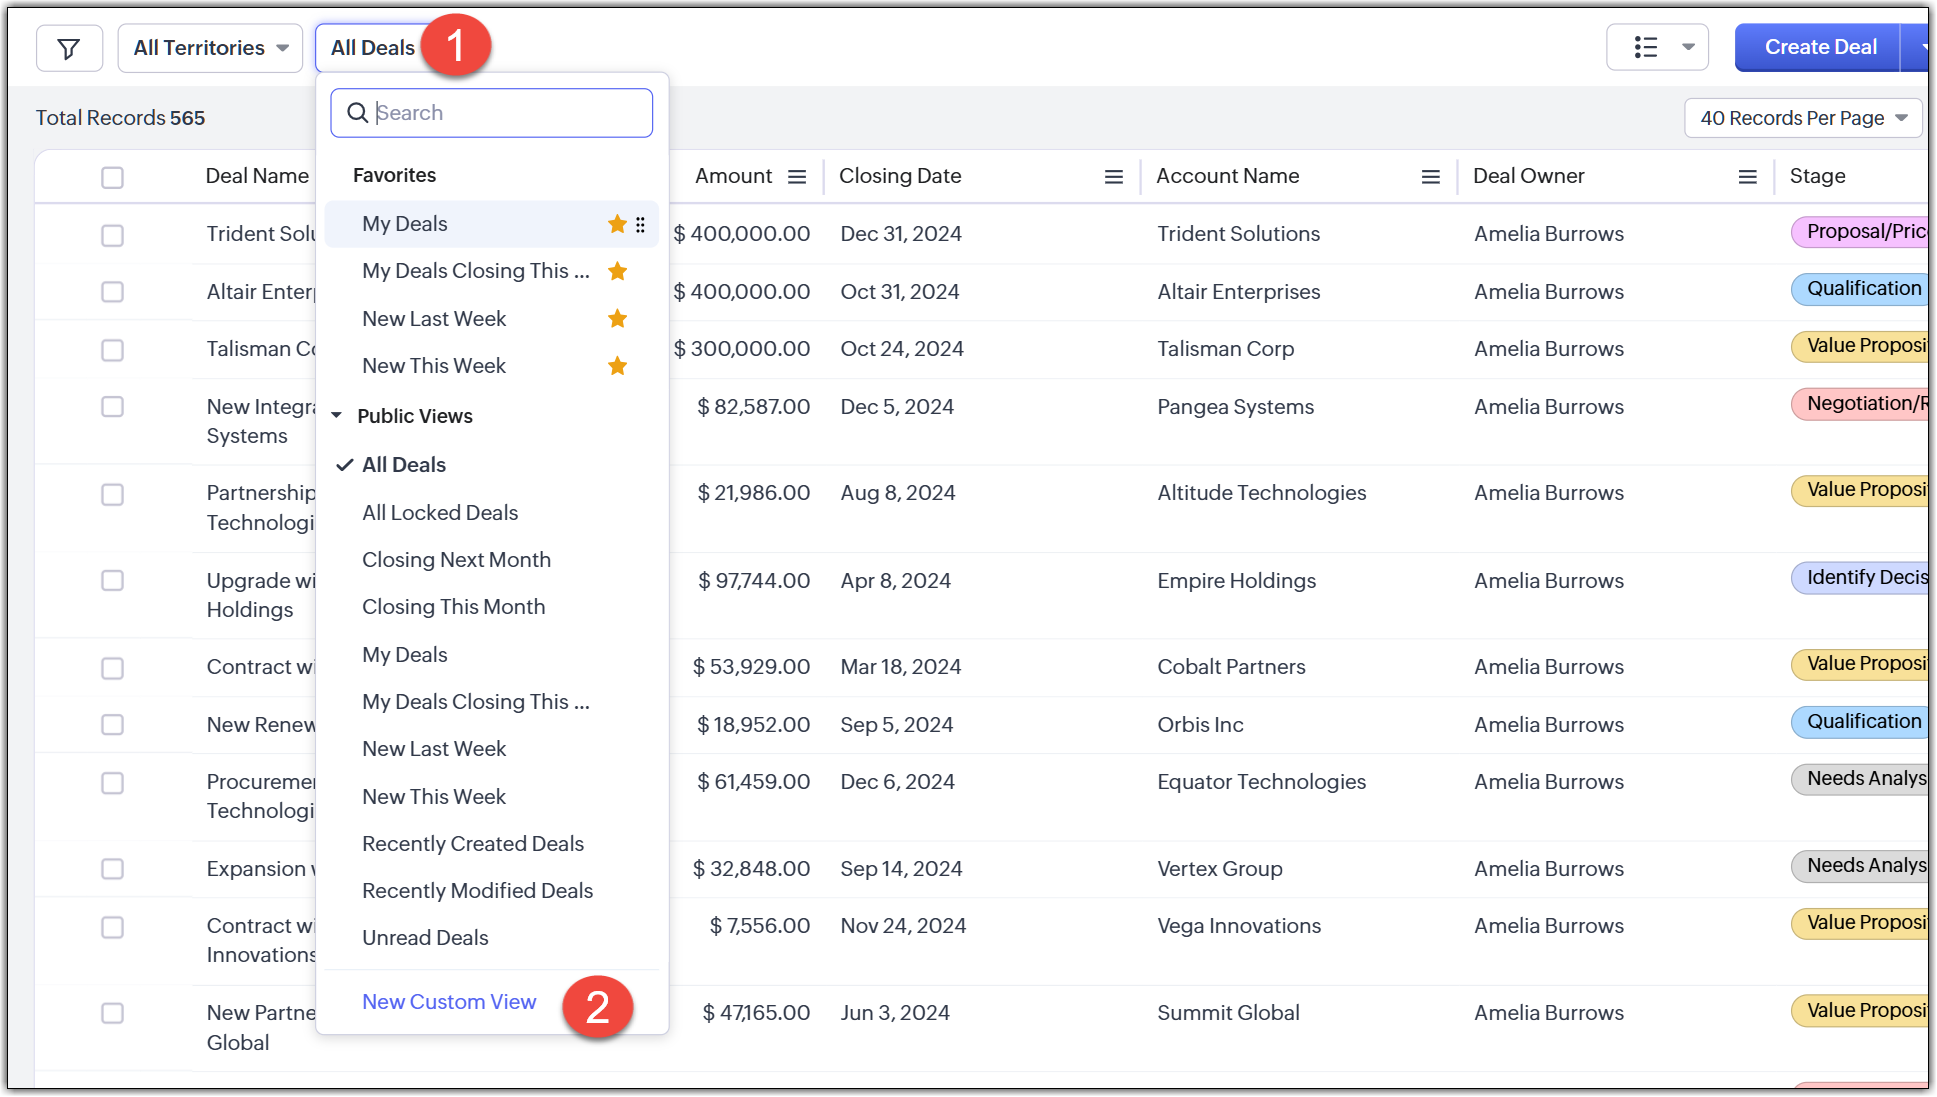Open Closing Date column menu icon

point(1113,177)
